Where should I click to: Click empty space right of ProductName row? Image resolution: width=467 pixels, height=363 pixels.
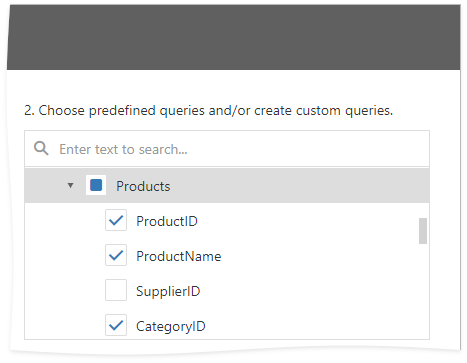point(317,255)
